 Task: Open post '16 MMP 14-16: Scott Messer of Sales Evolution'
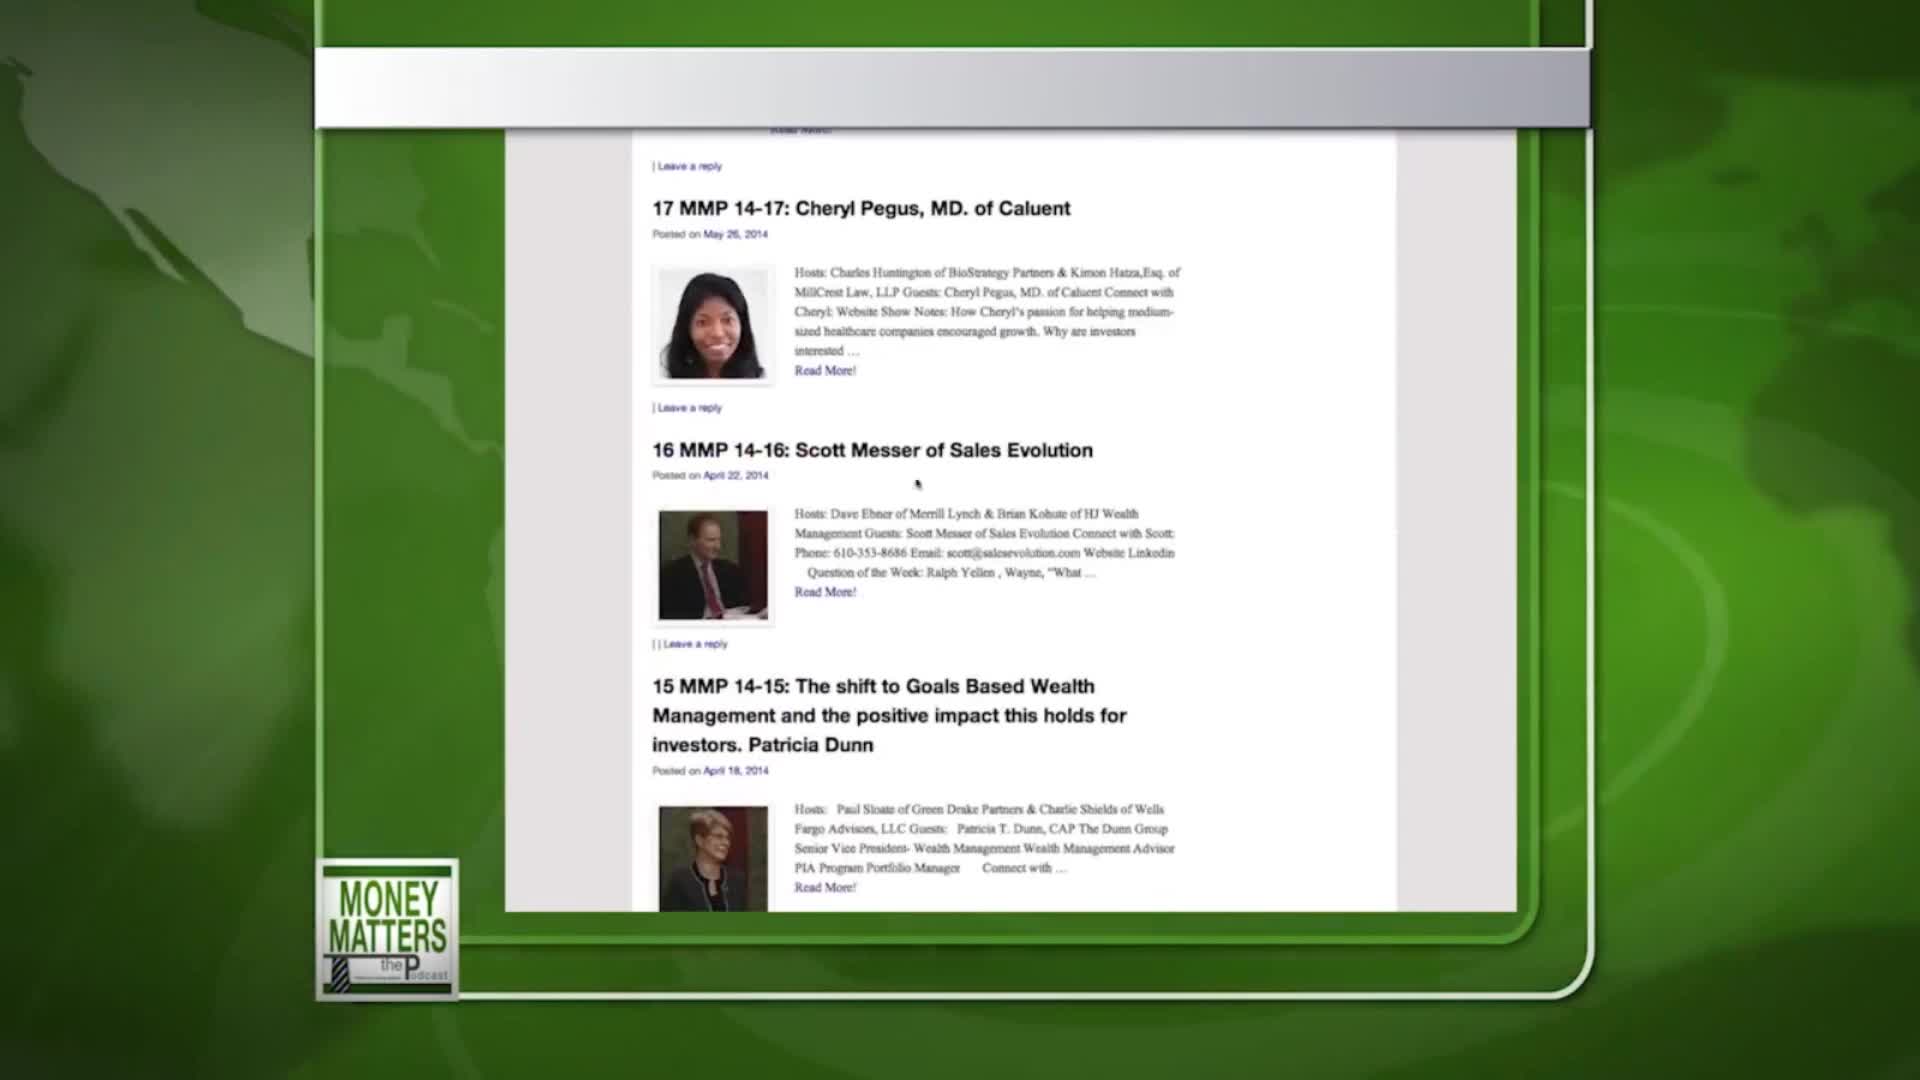pyautogui.click(x=872, y=450)
